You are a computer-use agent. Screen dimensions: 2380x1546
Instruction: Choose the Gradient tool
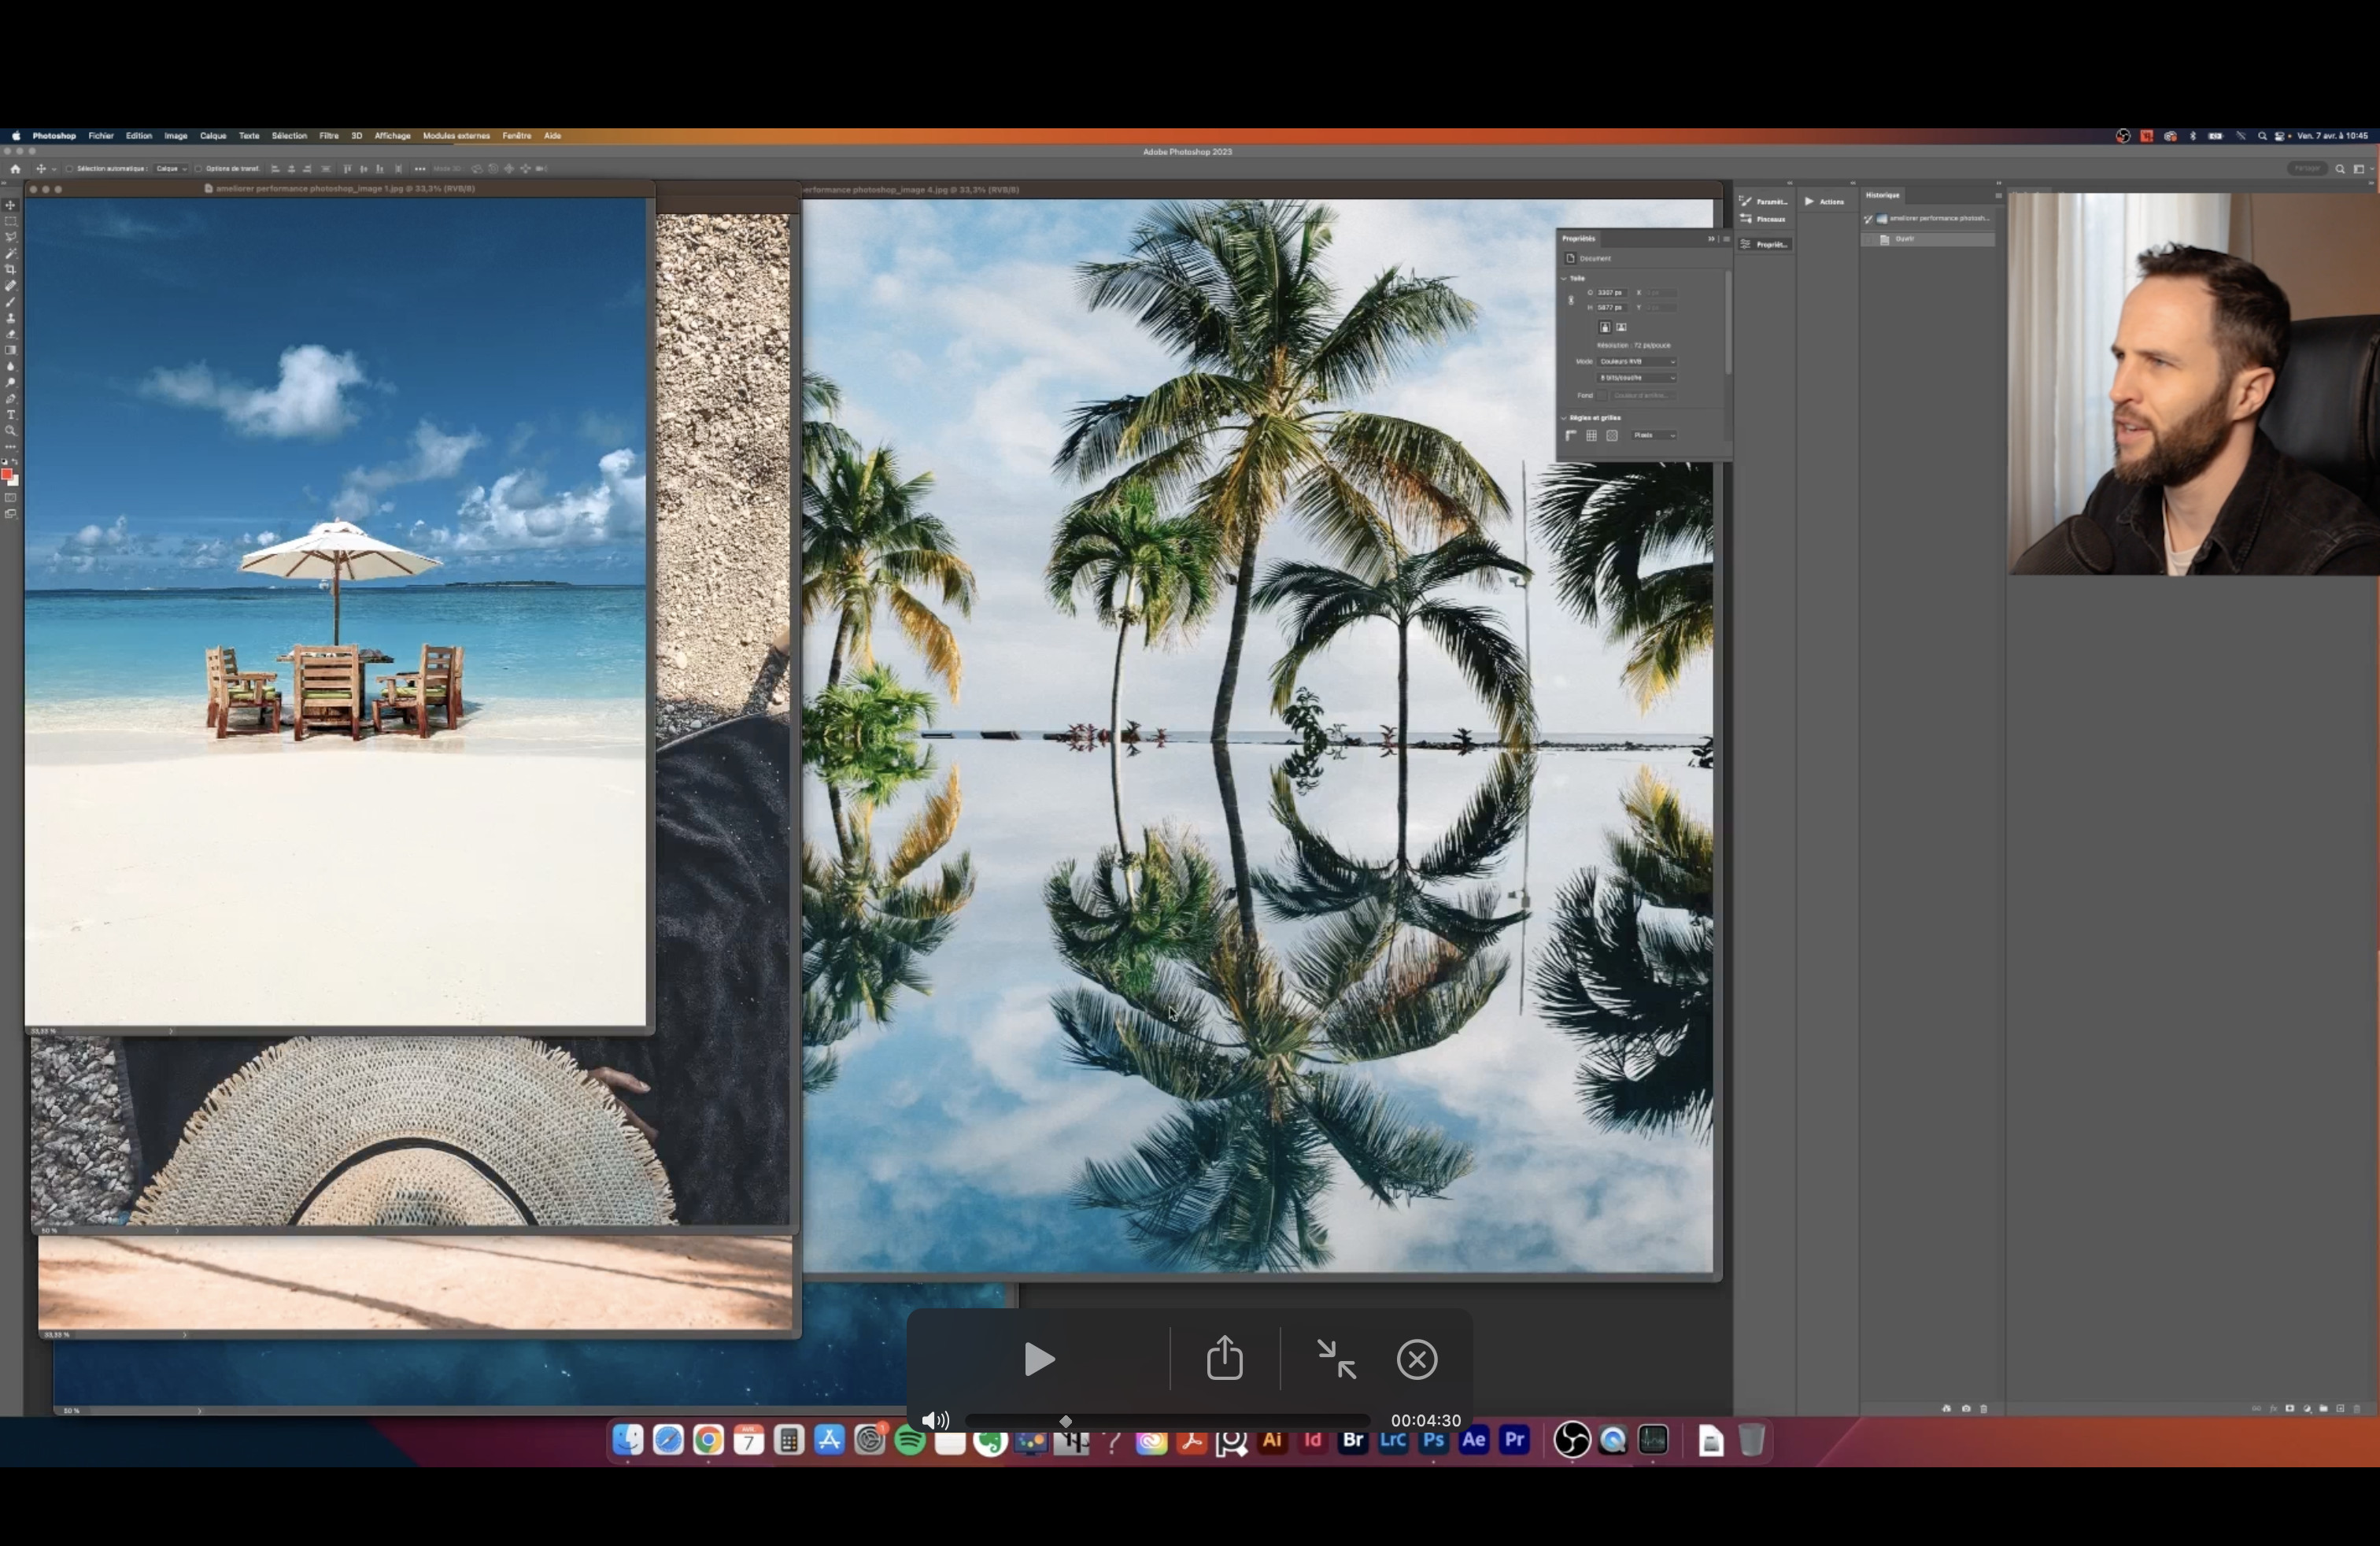(11, 351)
